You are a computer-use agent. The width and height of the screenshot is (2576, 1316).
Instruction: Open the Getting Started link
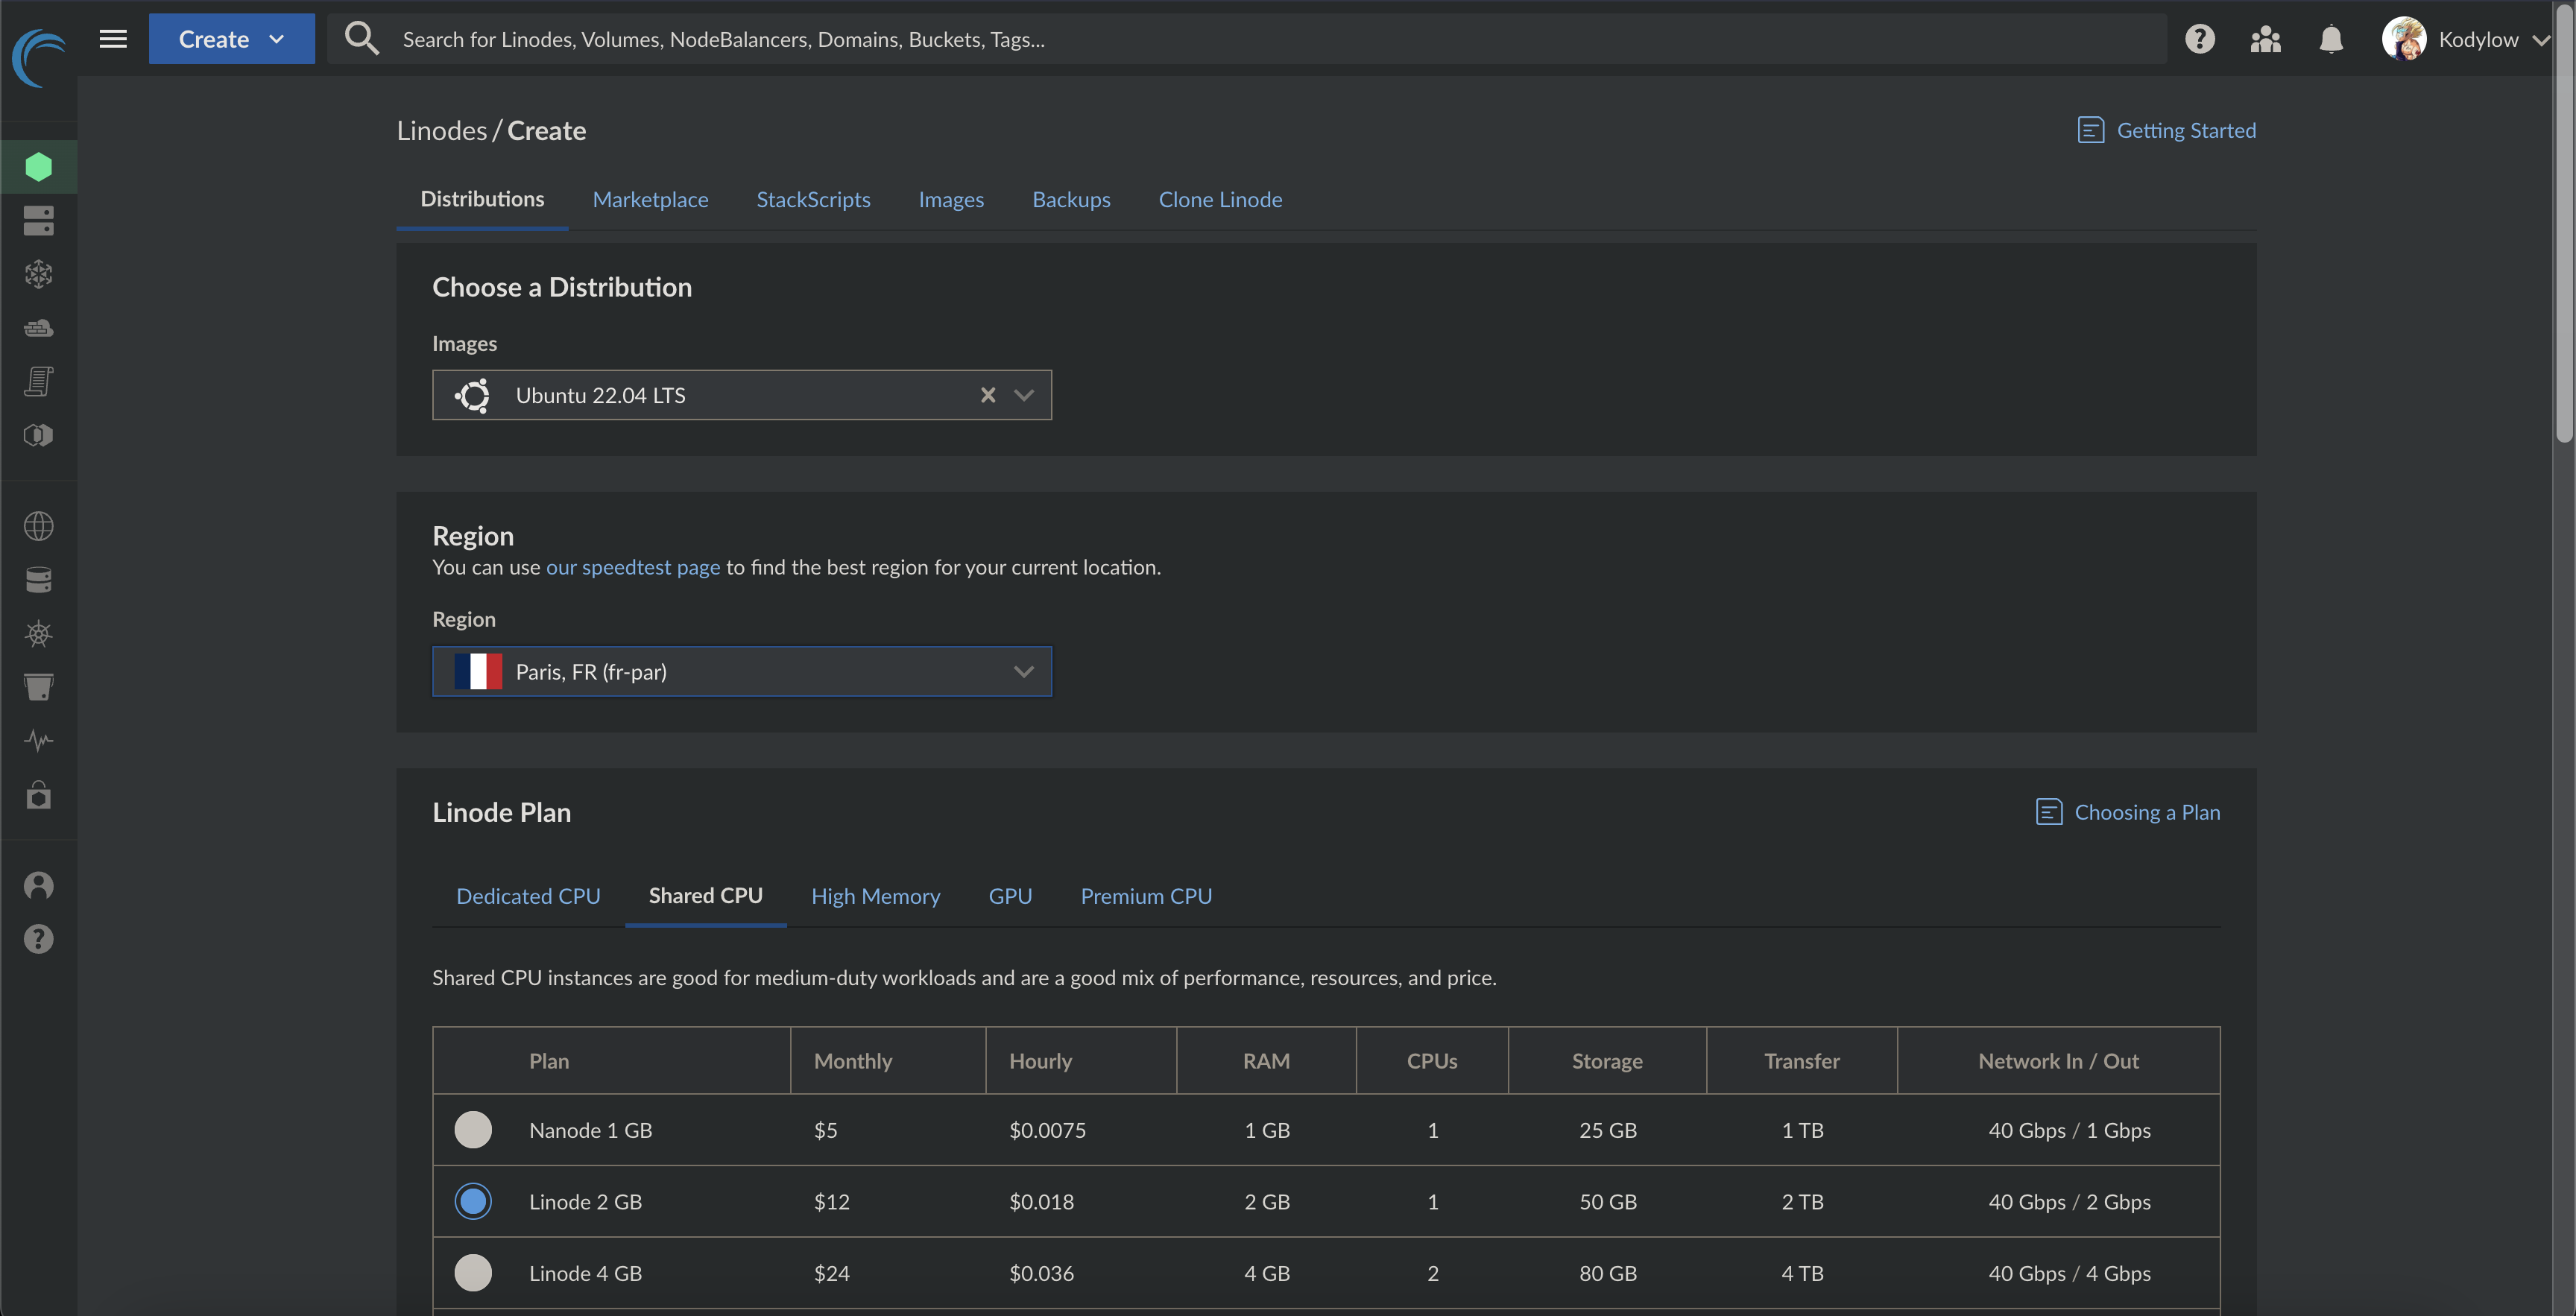pyautogui.click(x=2186, y=130)
